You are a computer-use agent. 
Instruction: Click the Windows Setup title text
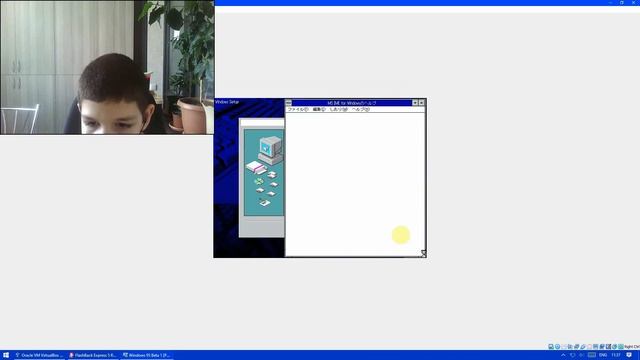(227, 102)
